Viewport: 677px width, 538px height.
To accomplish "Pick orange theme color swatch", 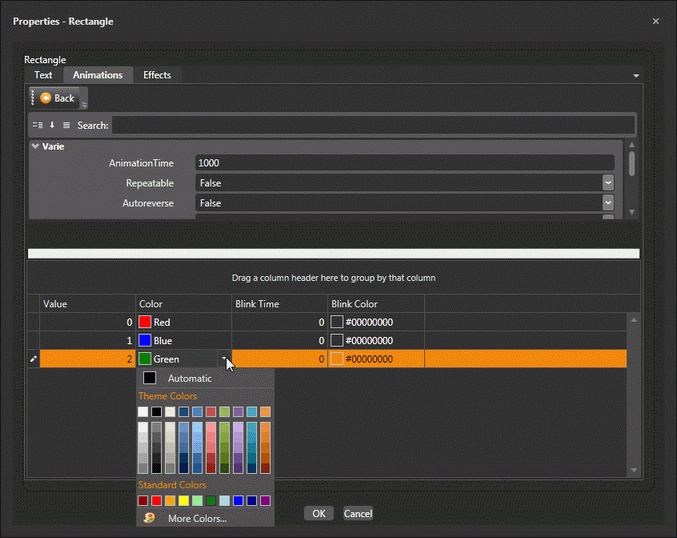I will click(265, 411).
